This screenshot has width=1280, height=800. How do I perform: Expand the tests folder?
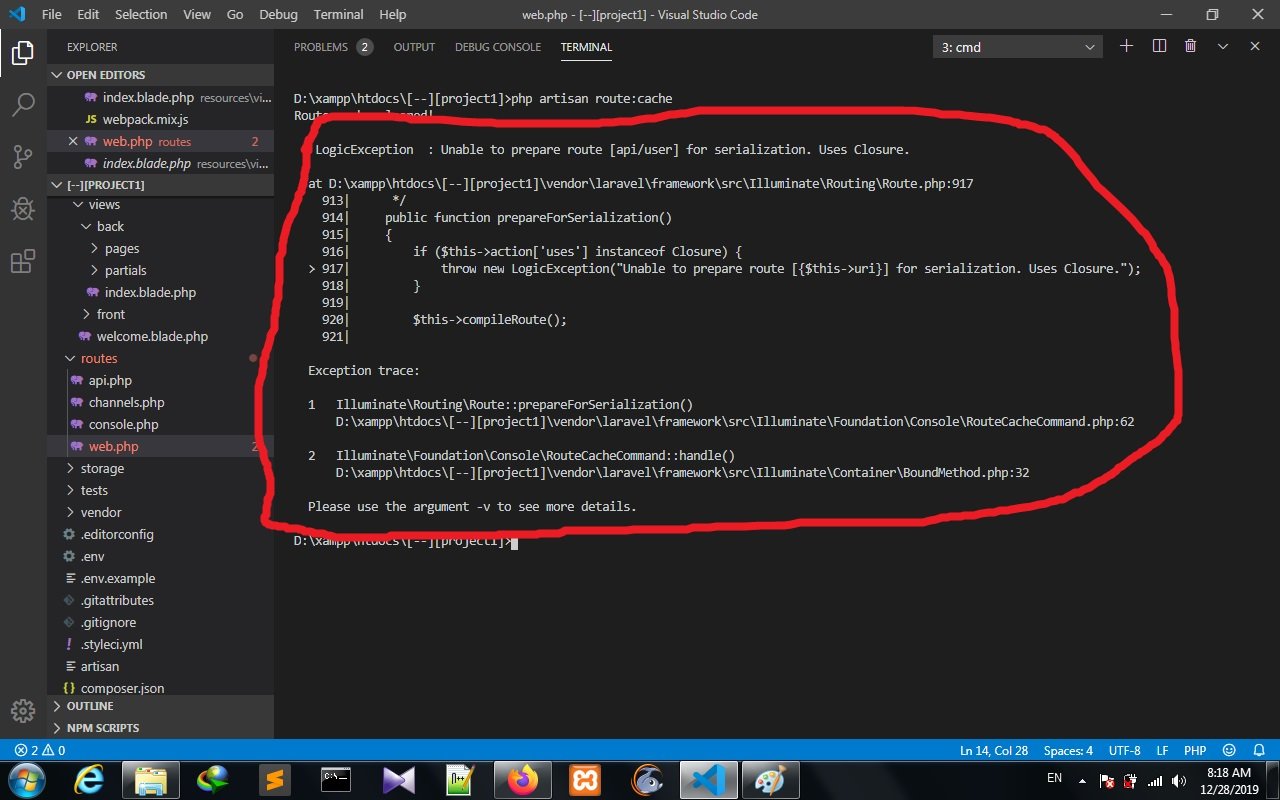tap(160, 490)
